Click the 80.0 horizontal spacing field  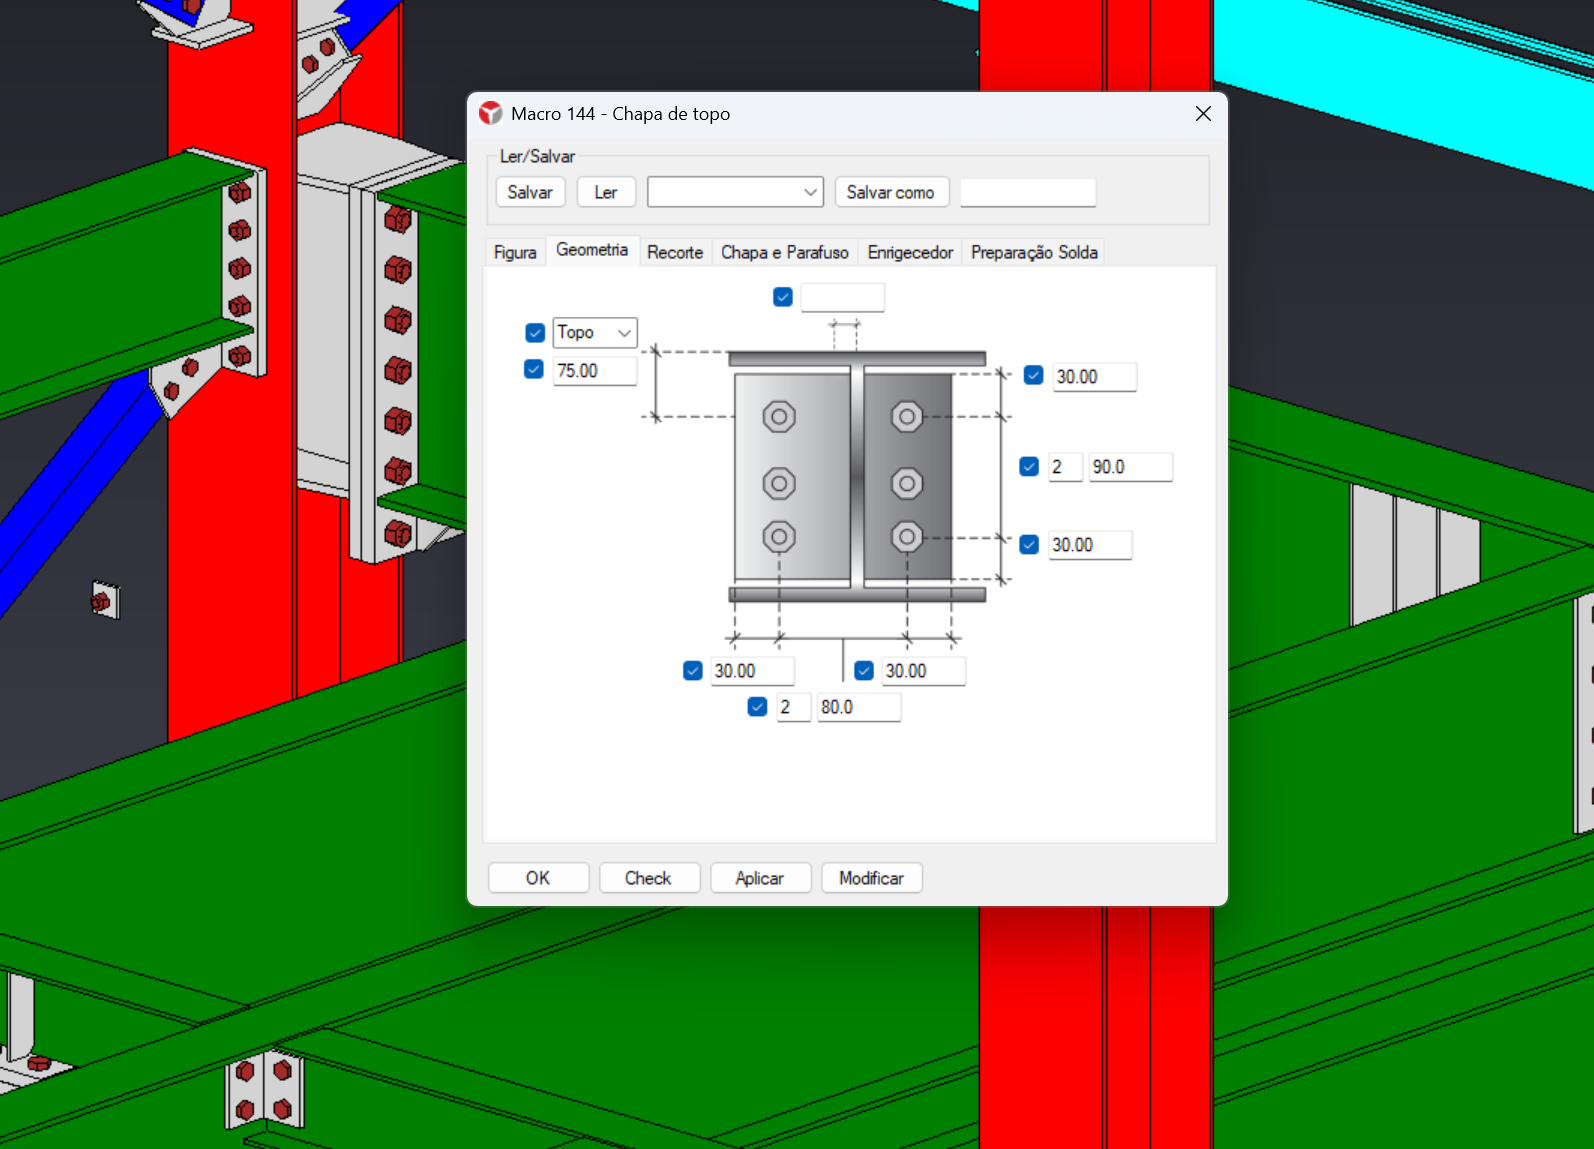point(859,707)
